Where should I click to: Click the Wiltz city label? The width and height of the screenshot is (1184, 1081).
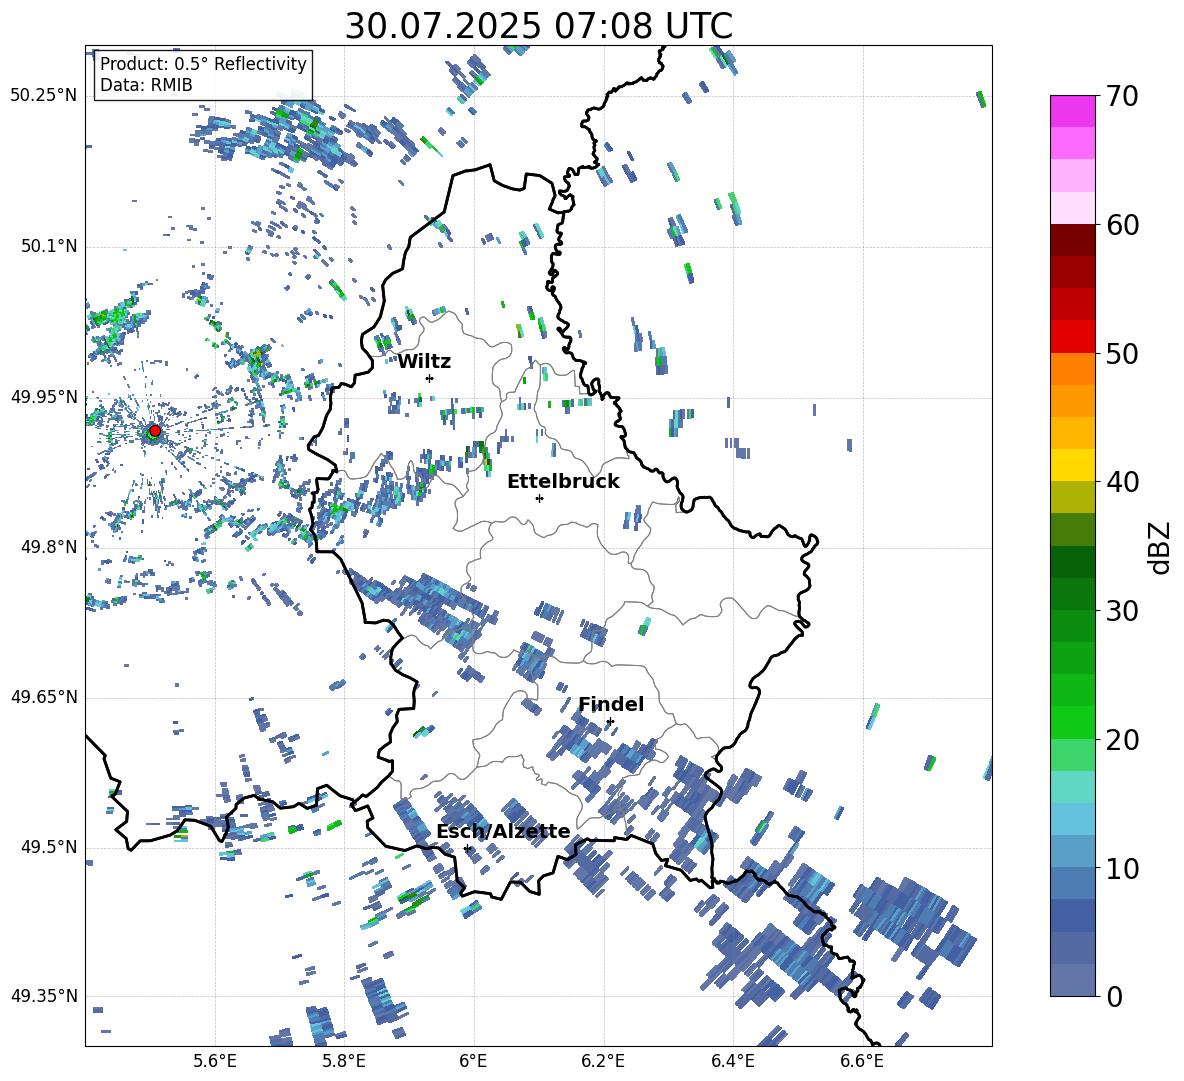[424, 362]
